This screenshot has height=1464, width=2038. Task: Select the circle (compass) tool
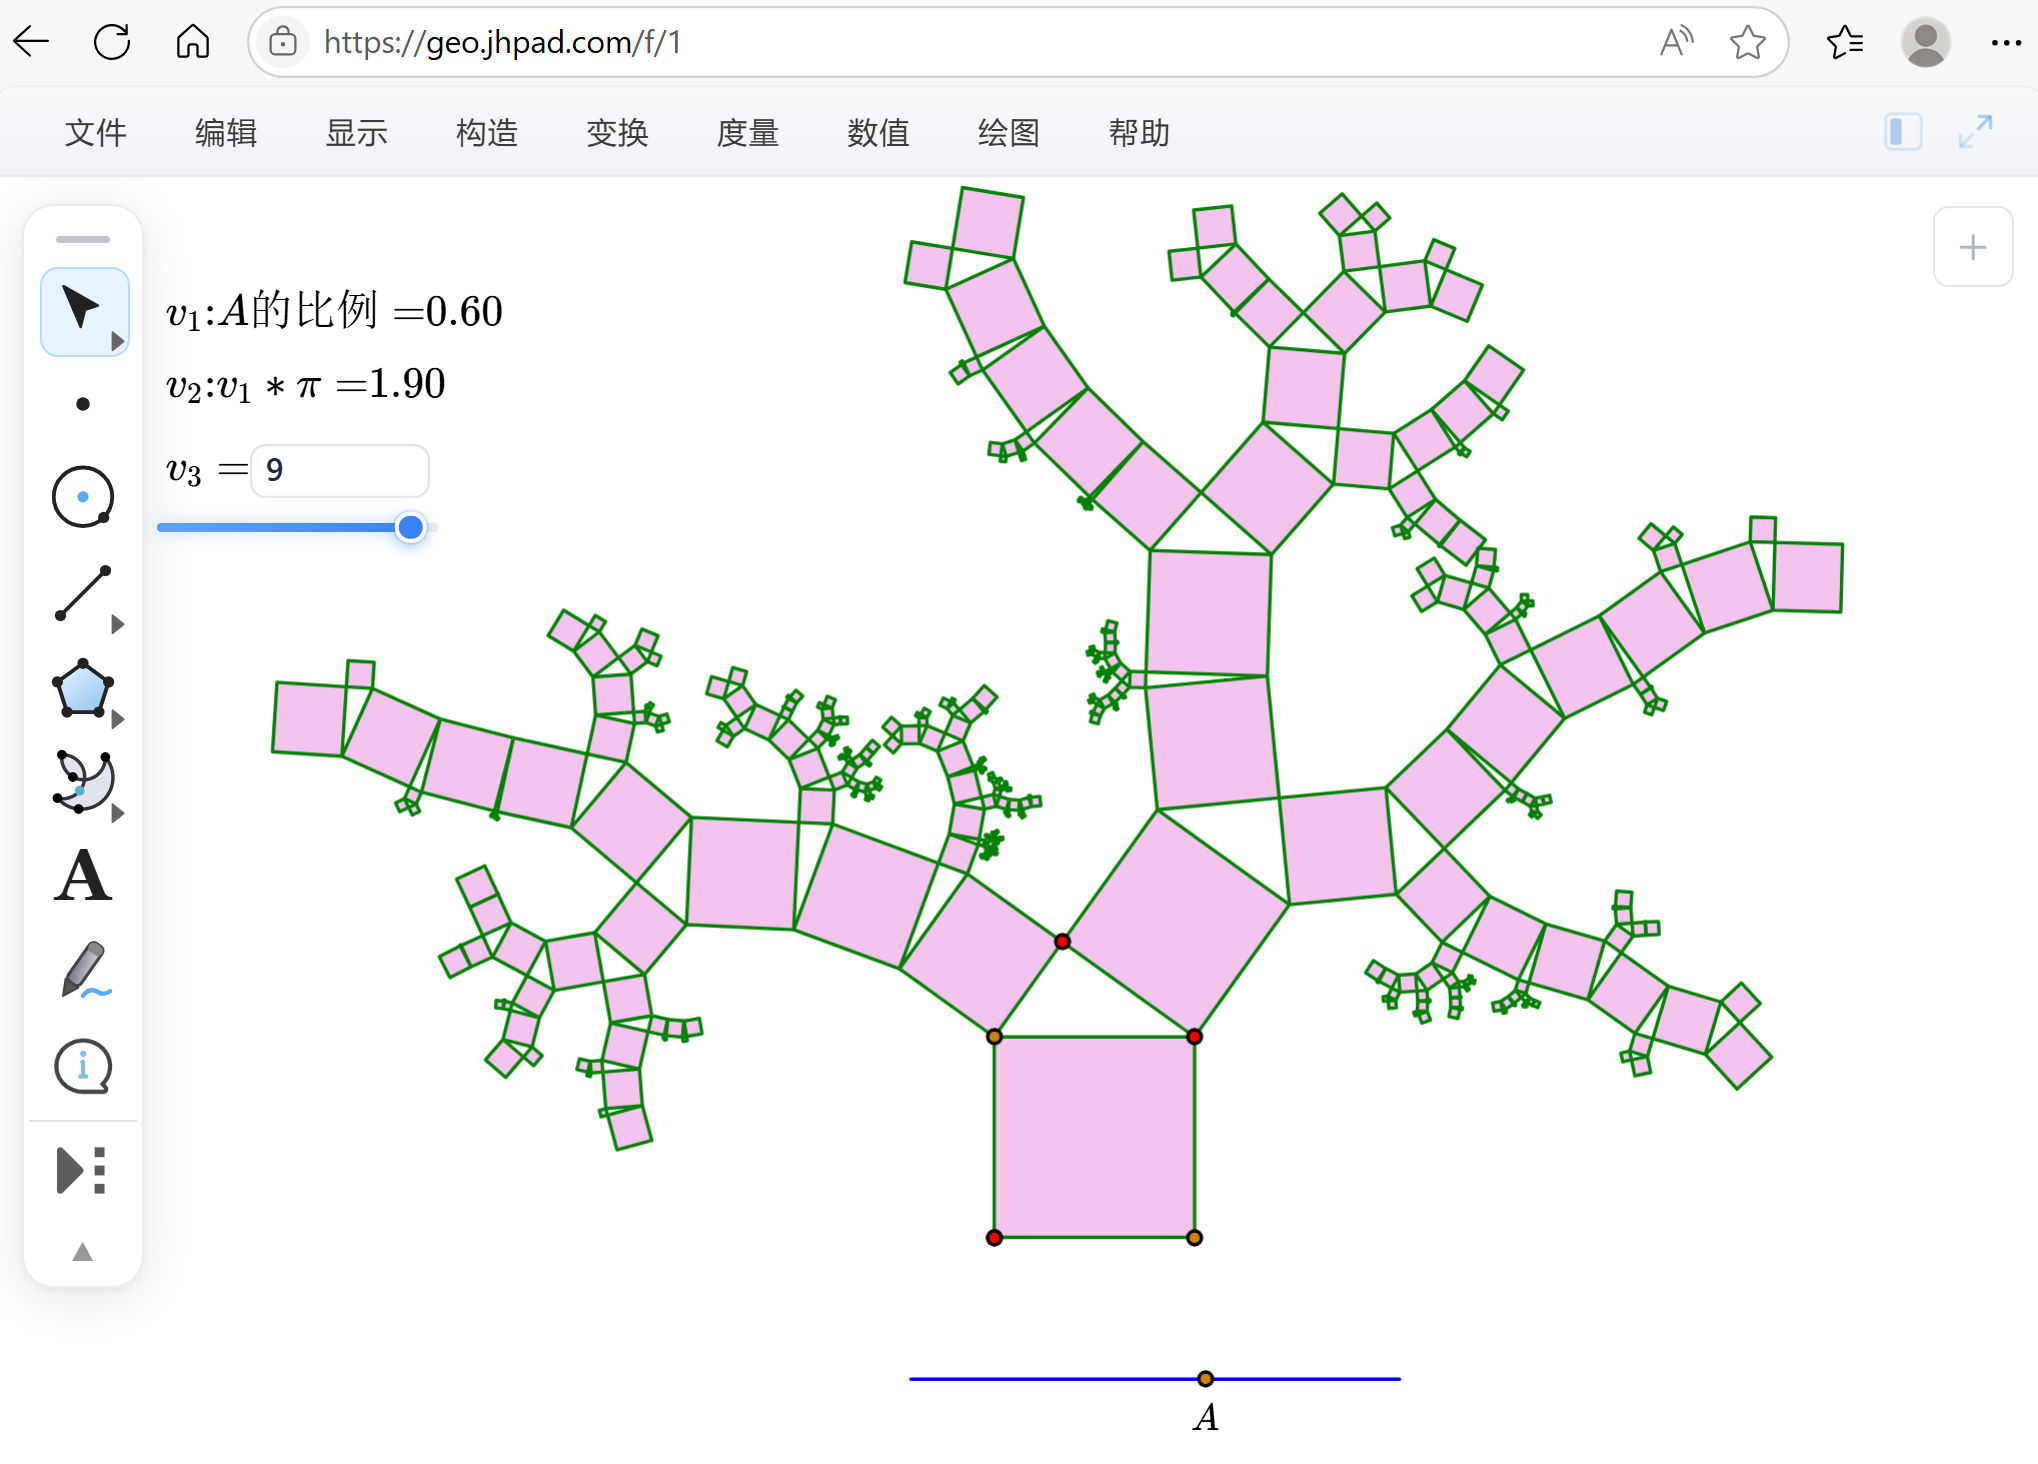pos(83,496)
